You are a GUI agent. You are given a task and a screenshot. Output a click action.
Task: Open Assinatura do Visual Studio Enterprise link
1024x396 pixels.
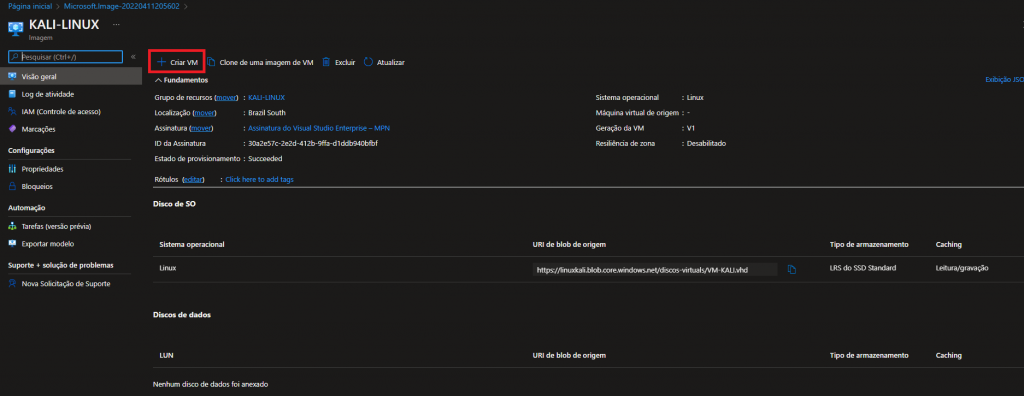pyautogui.click(x=319, y=128)
